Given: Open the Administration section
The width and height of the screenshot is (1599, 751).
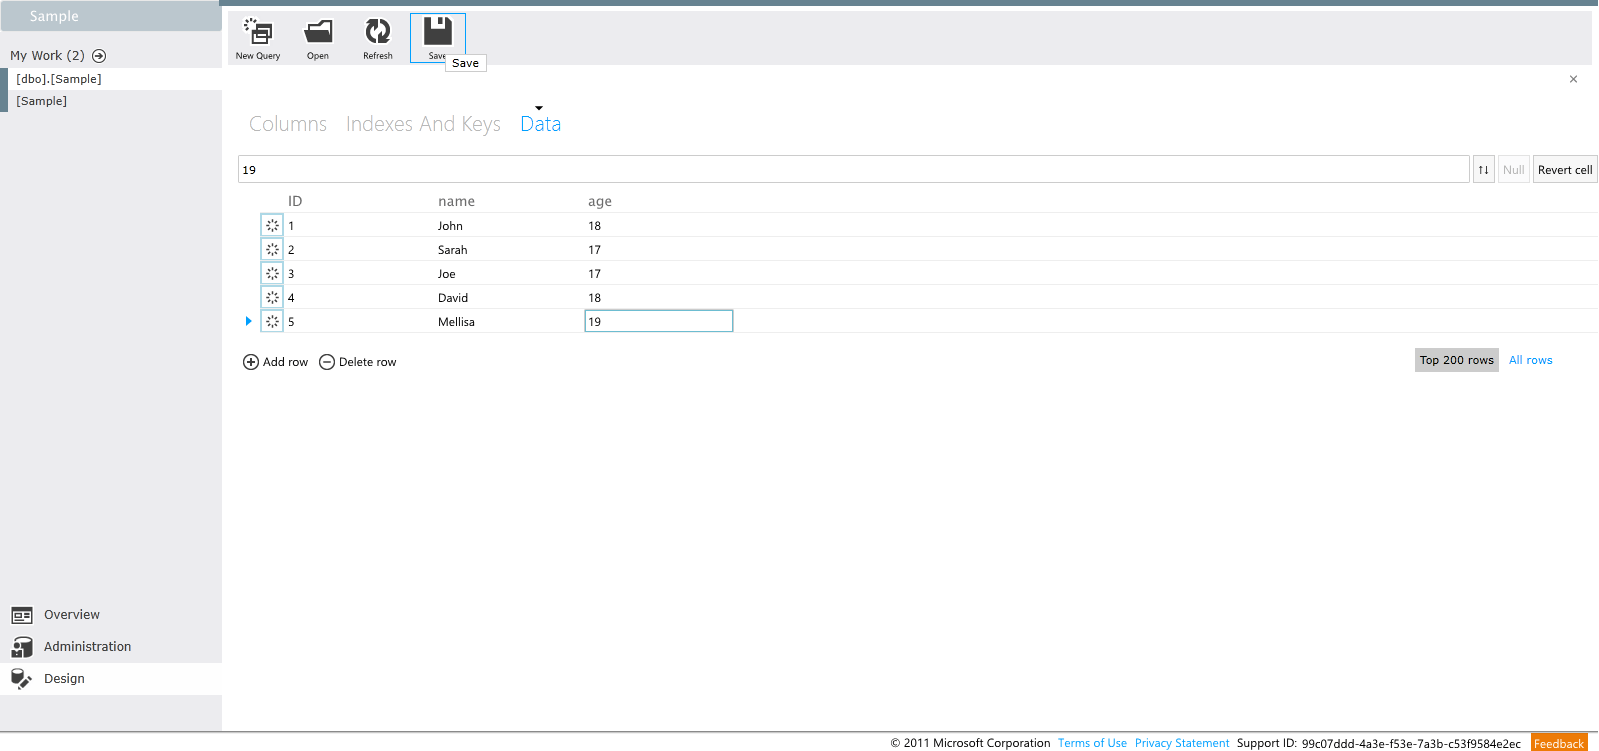Looking at the screenshot, I should coord(87,647).
